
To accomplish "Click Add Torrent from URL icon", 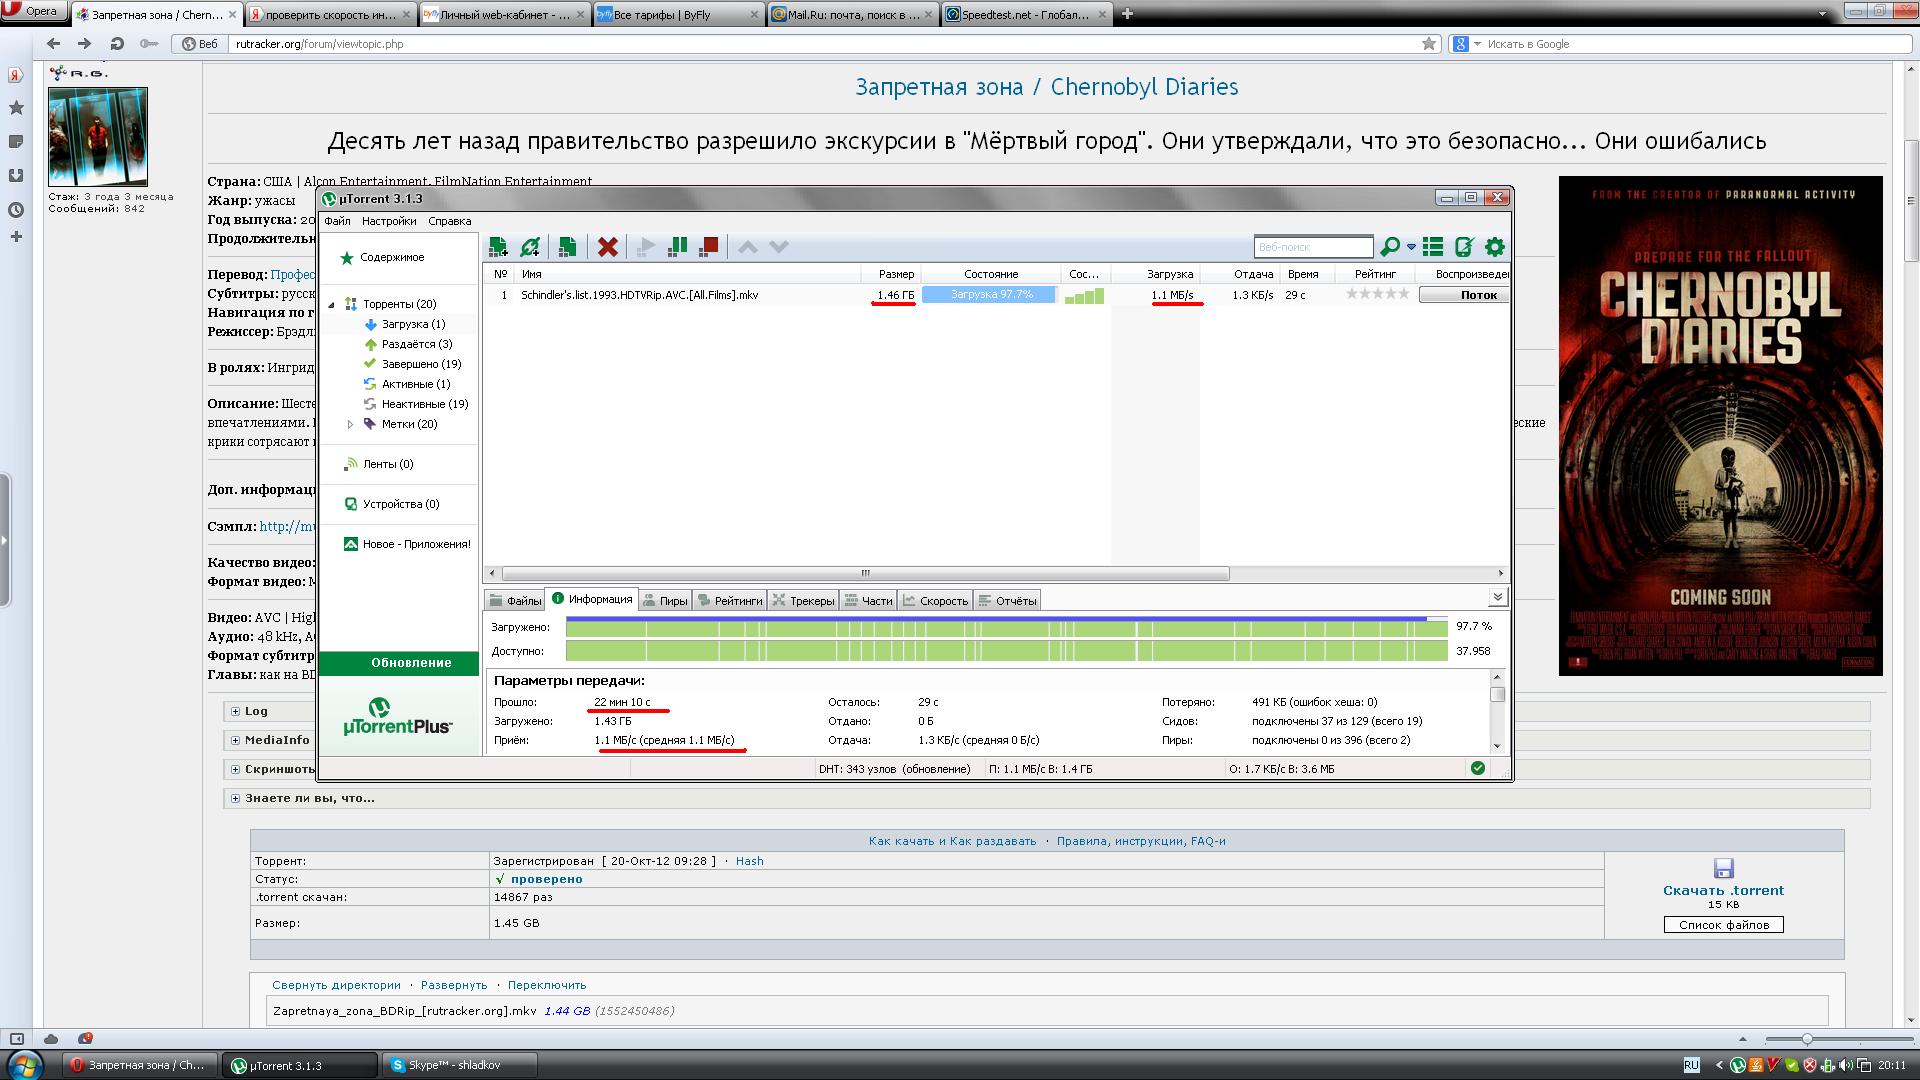I will pos(531,247).
